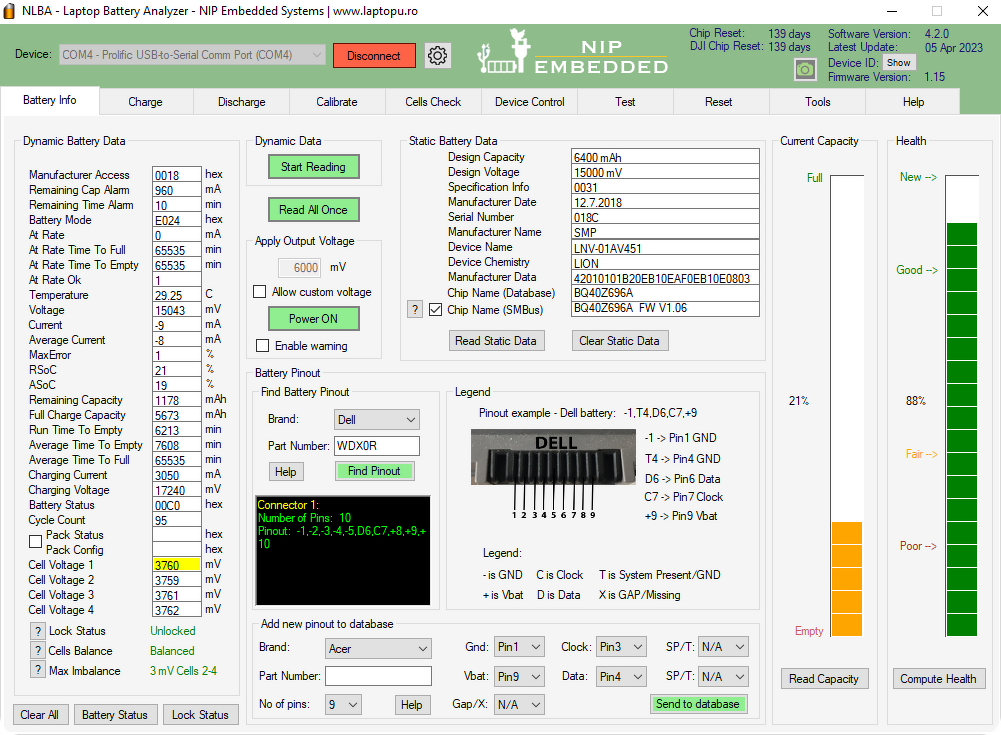Click the question mark beside Cells Balance

(38, 651)
